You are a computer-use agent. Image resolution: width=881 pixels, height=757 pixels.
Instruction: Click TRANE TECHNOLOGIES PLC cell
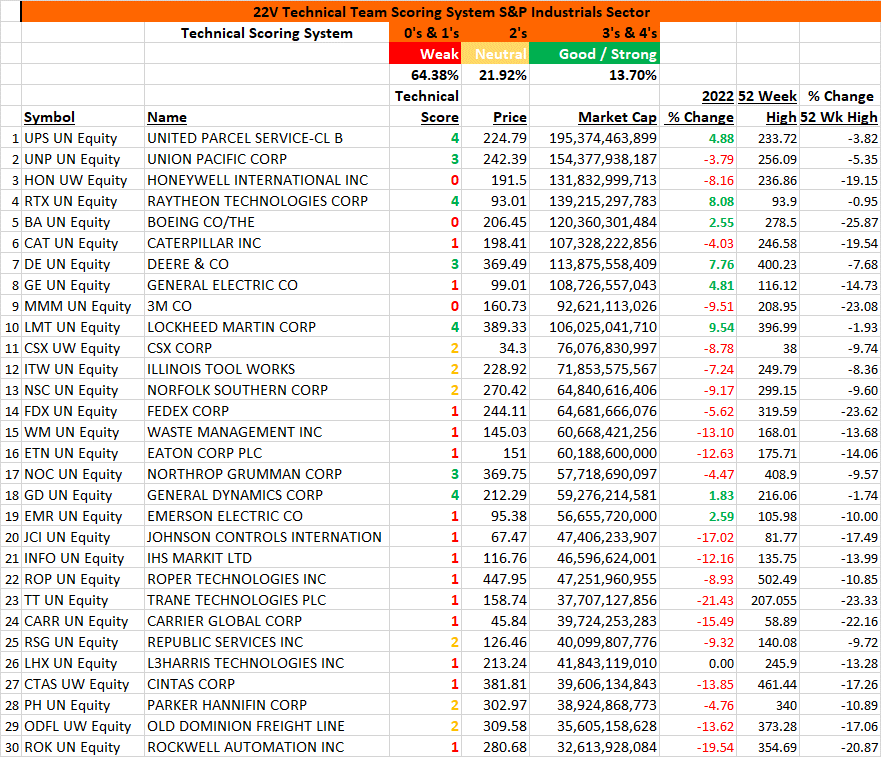[266, 600]
